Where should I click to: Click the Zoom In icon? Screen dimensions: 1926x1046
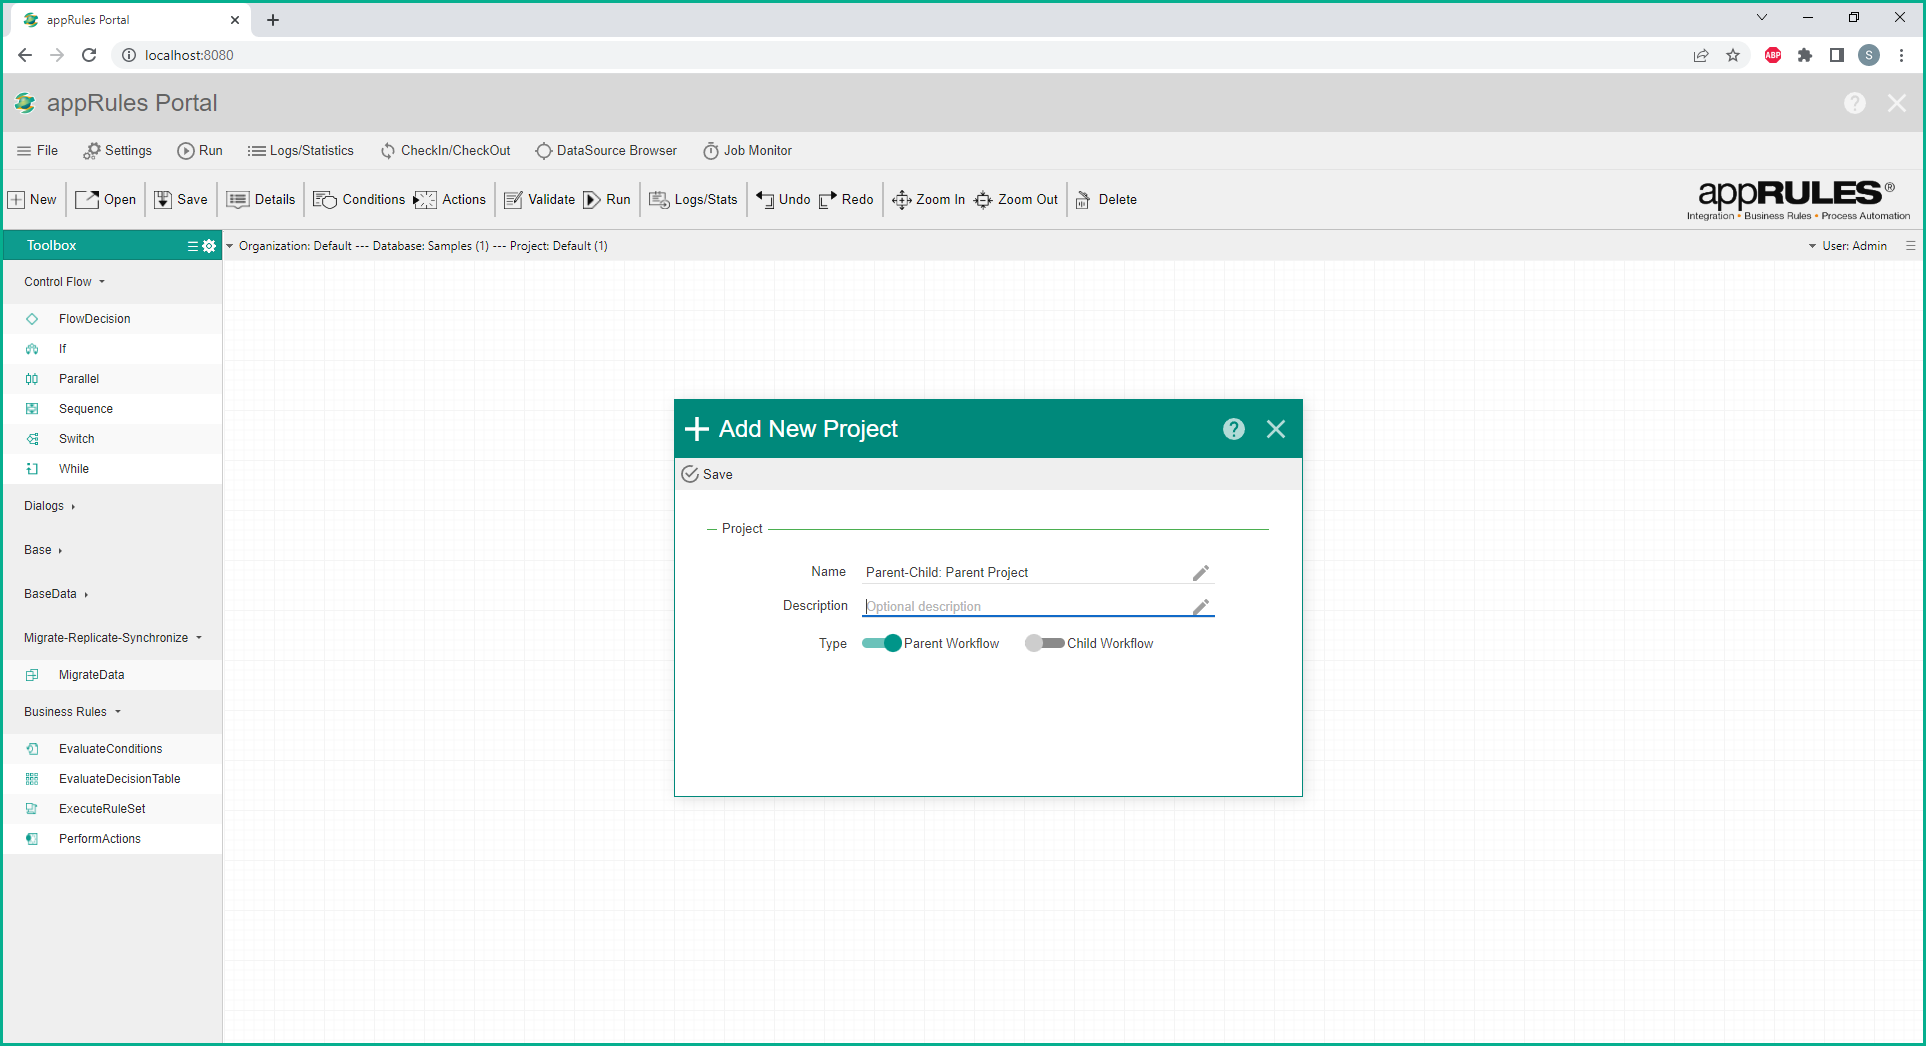click(x=901, y=200)
